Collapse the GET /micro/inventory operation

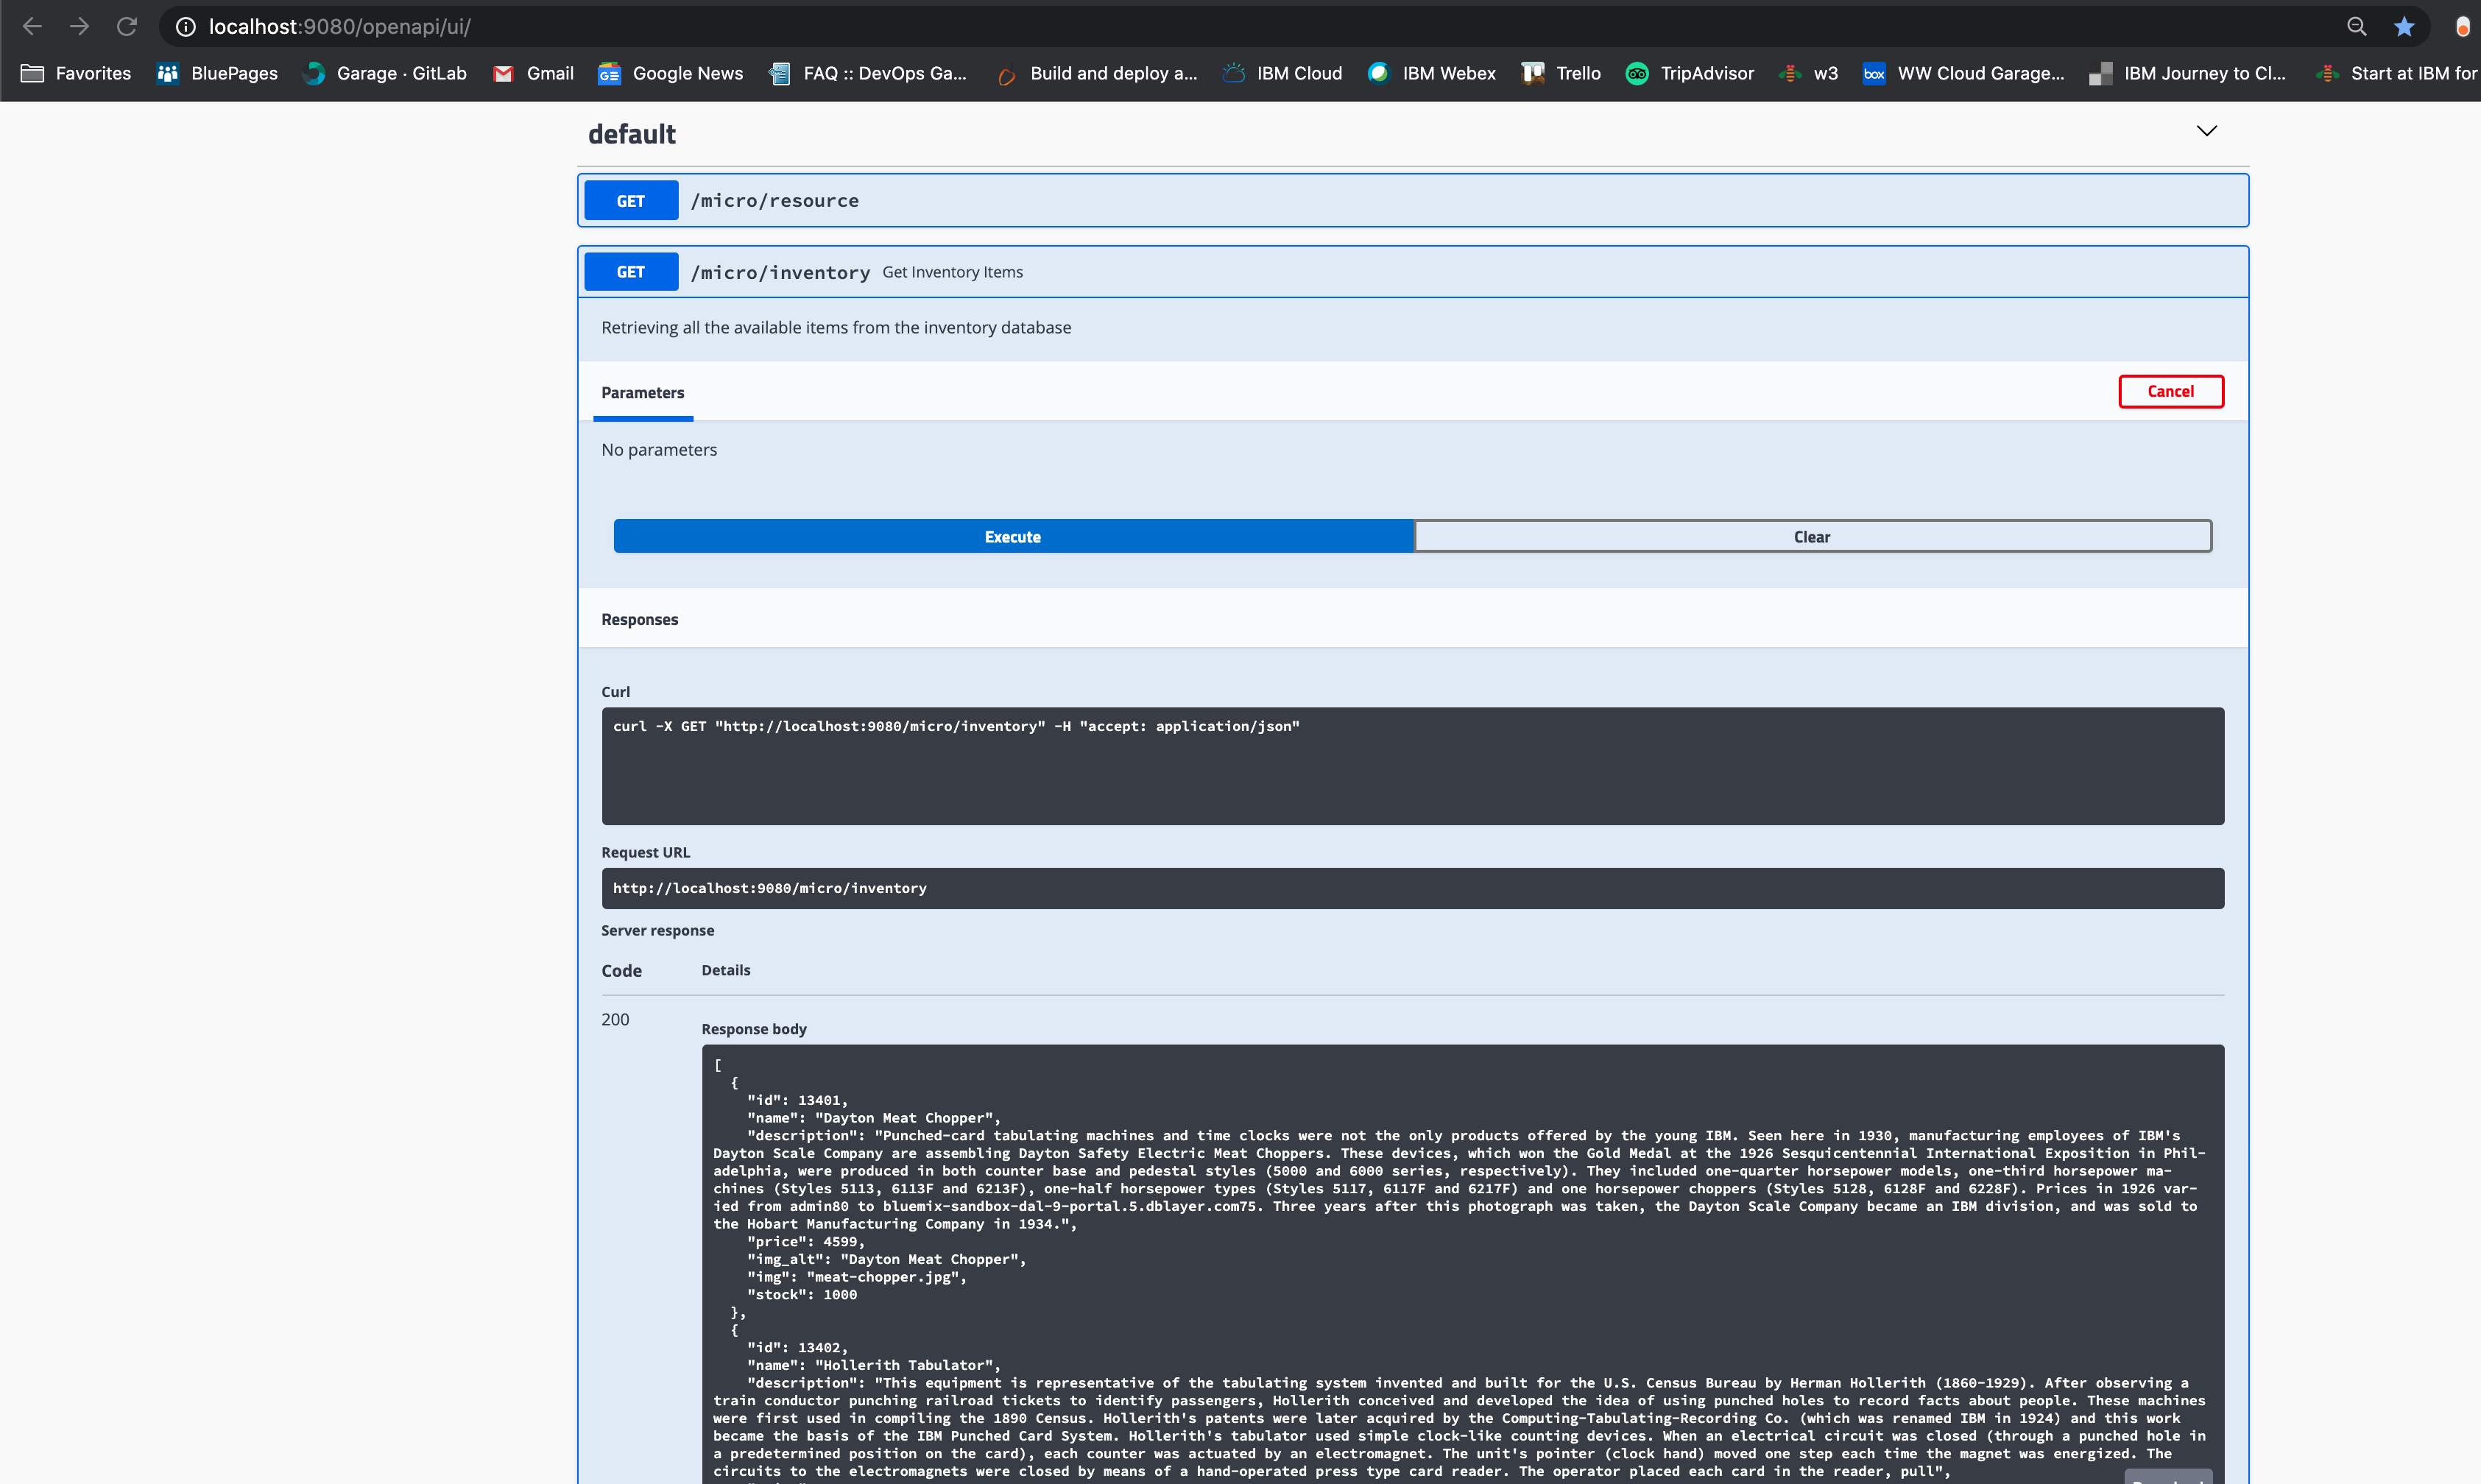pyautogui.click(x=1412, y=272)
